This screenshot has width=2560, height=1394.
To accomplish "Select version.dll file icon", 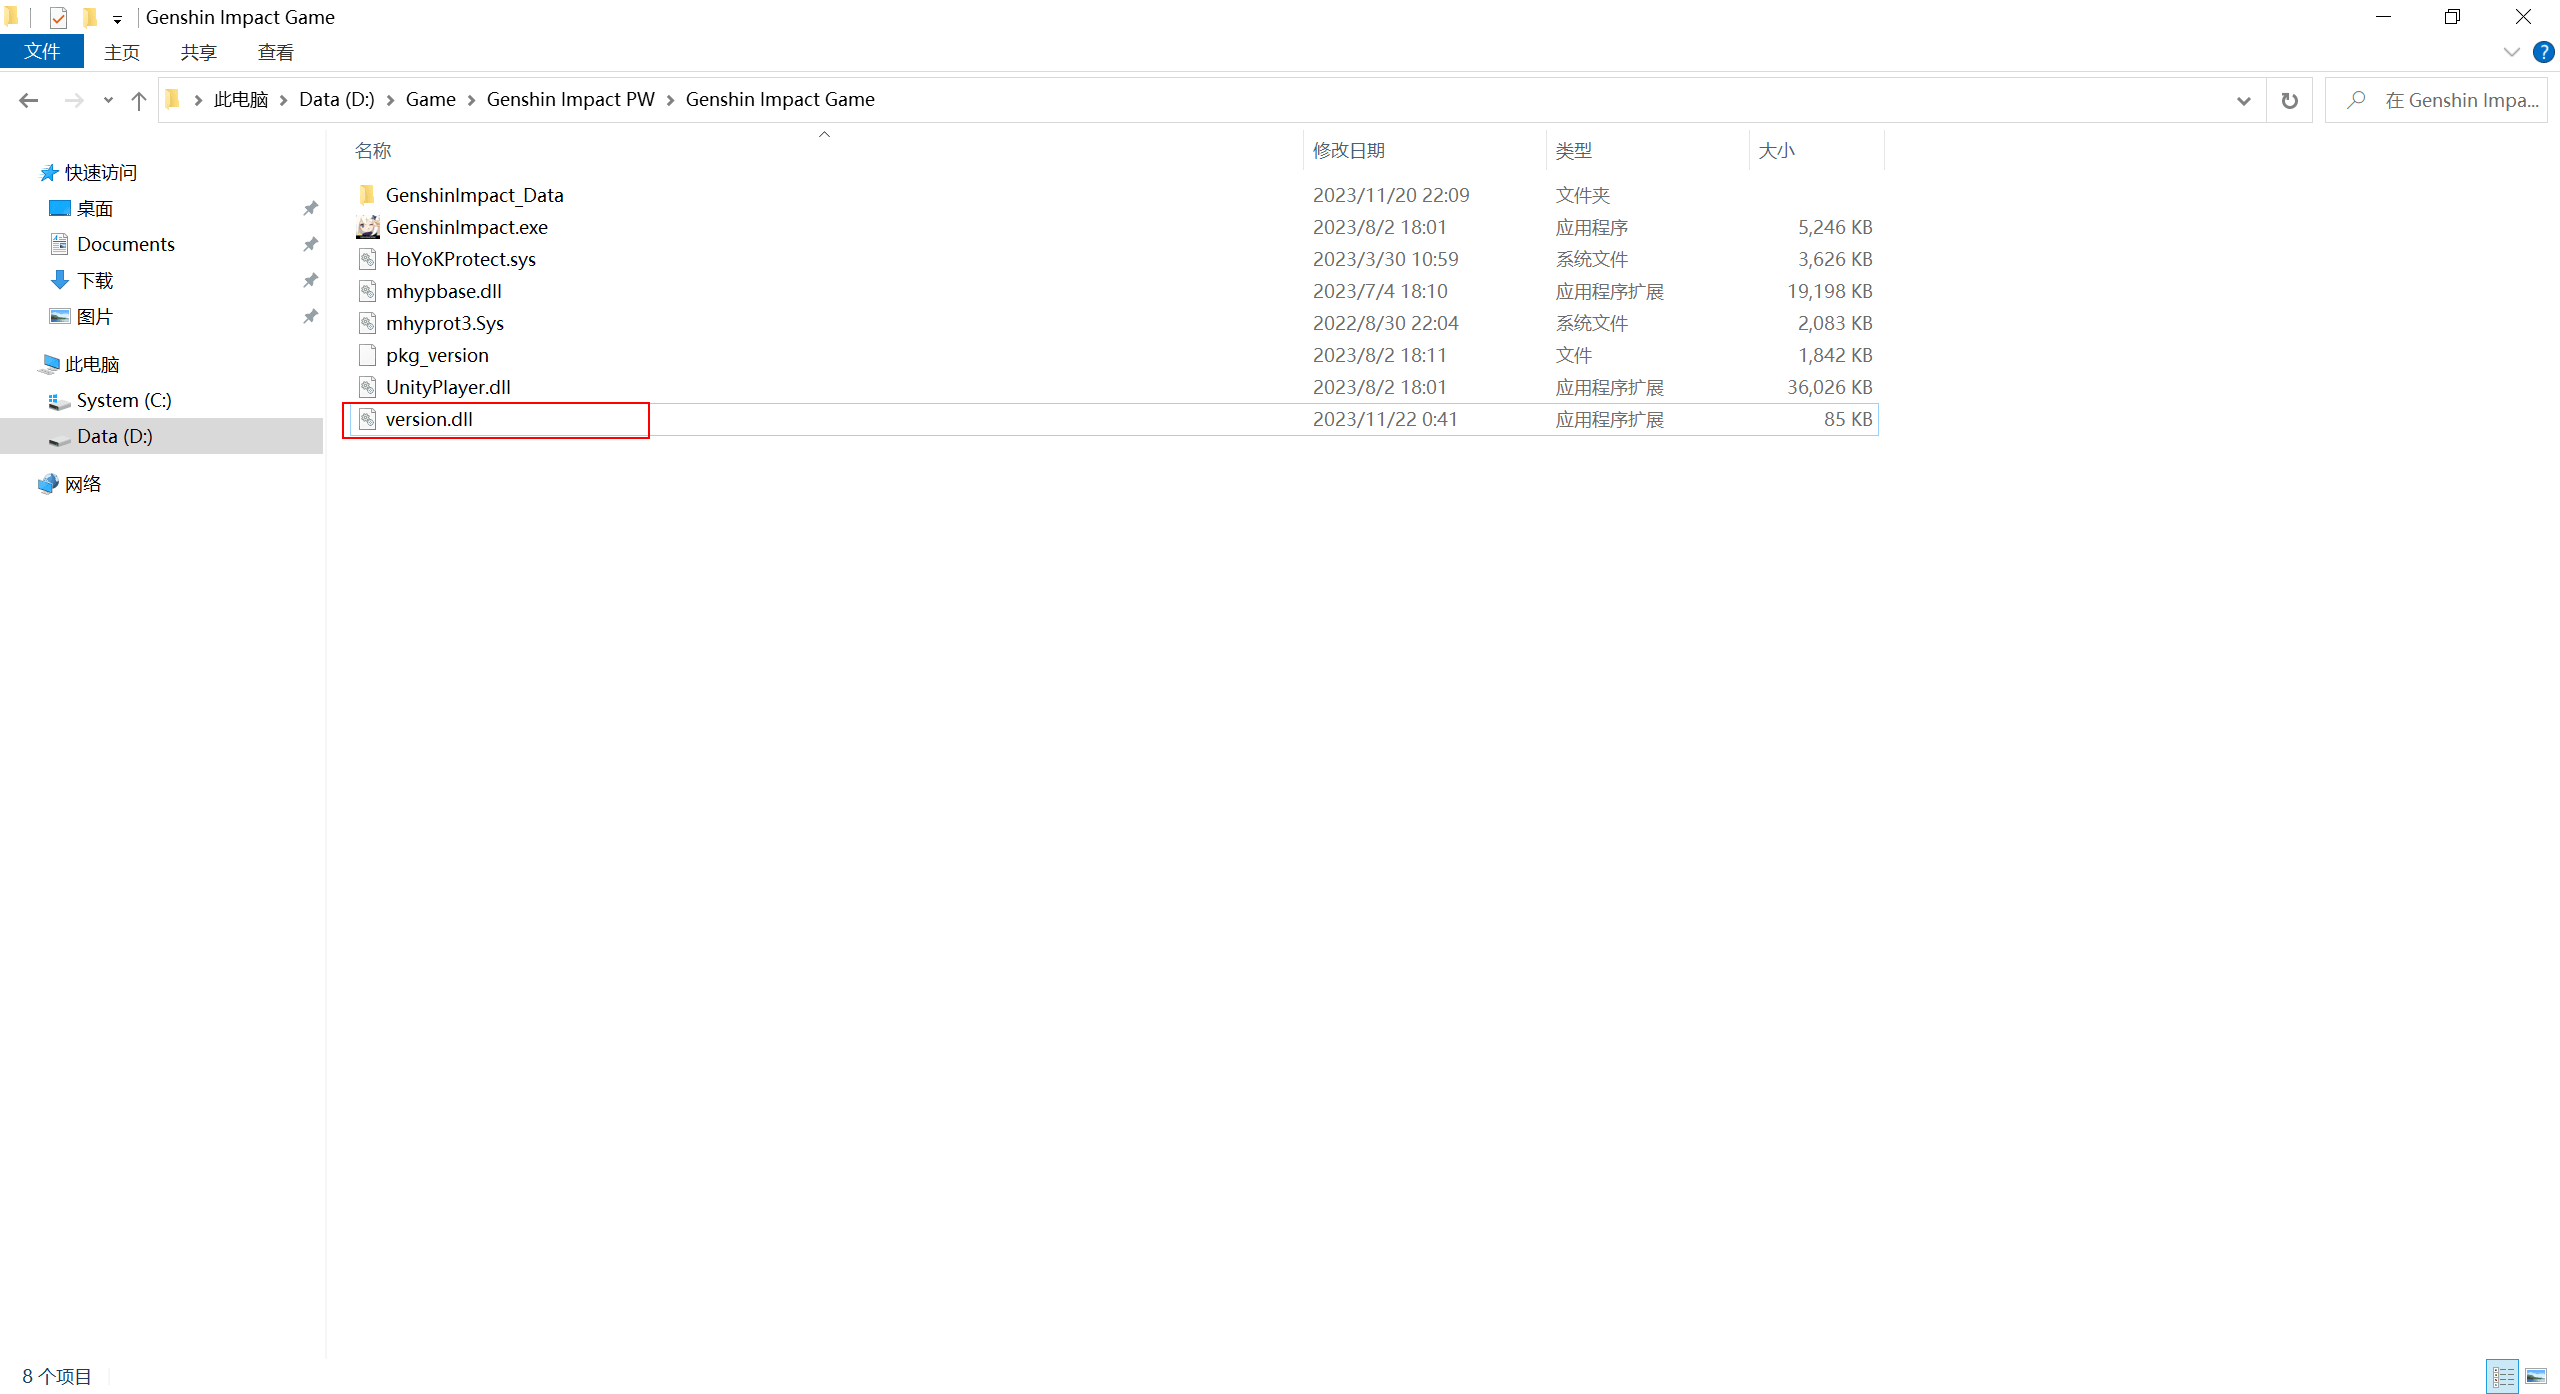I will click(x=367, y=419).
